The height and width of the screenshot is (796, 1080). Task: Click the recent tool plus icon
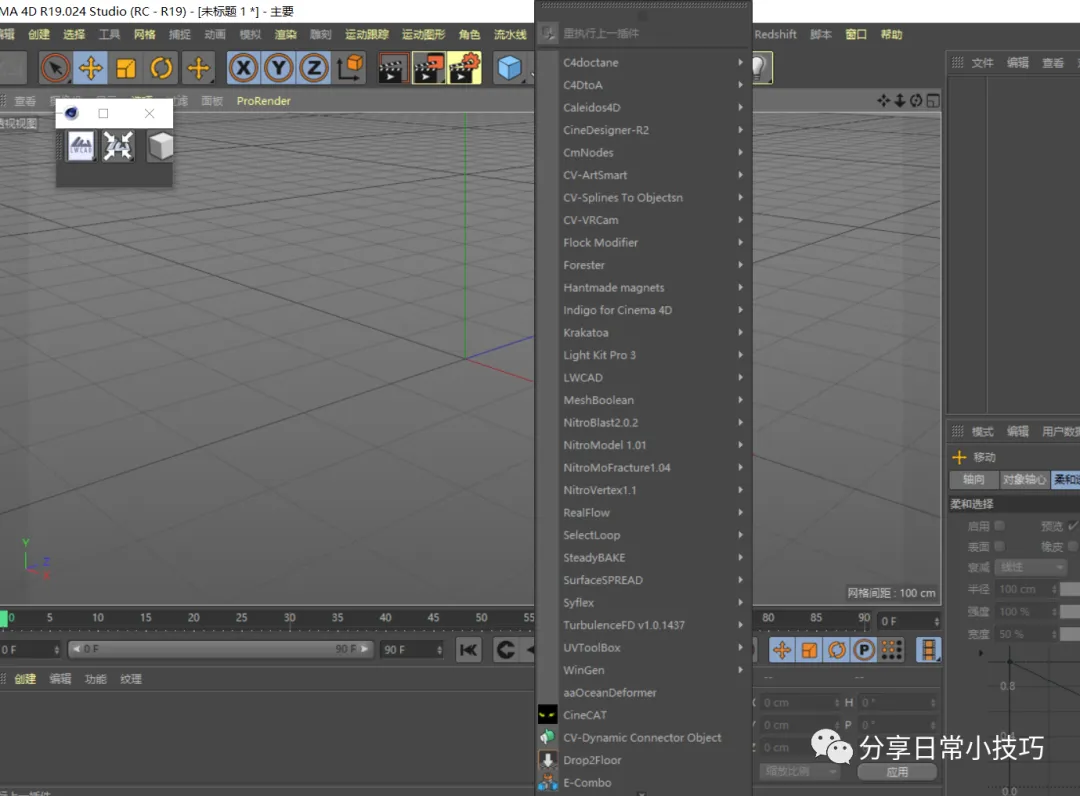coord(198,68)
